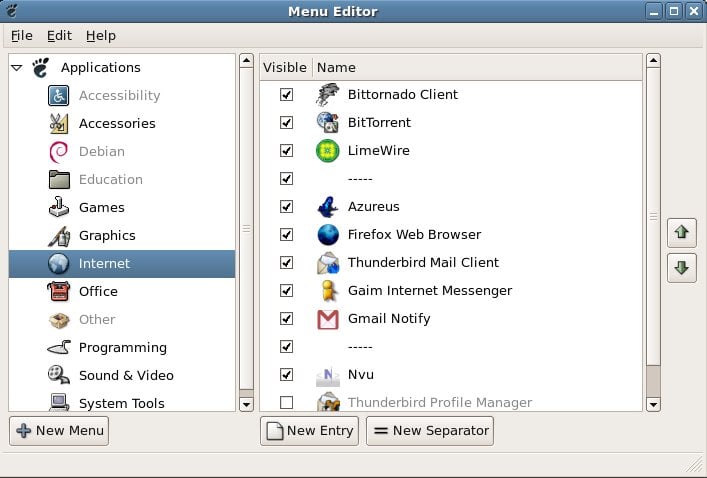This screenshot has width=707, height=478.
Task: Click the entries list scrollbar thumb
Action: [x=653, y=216]
